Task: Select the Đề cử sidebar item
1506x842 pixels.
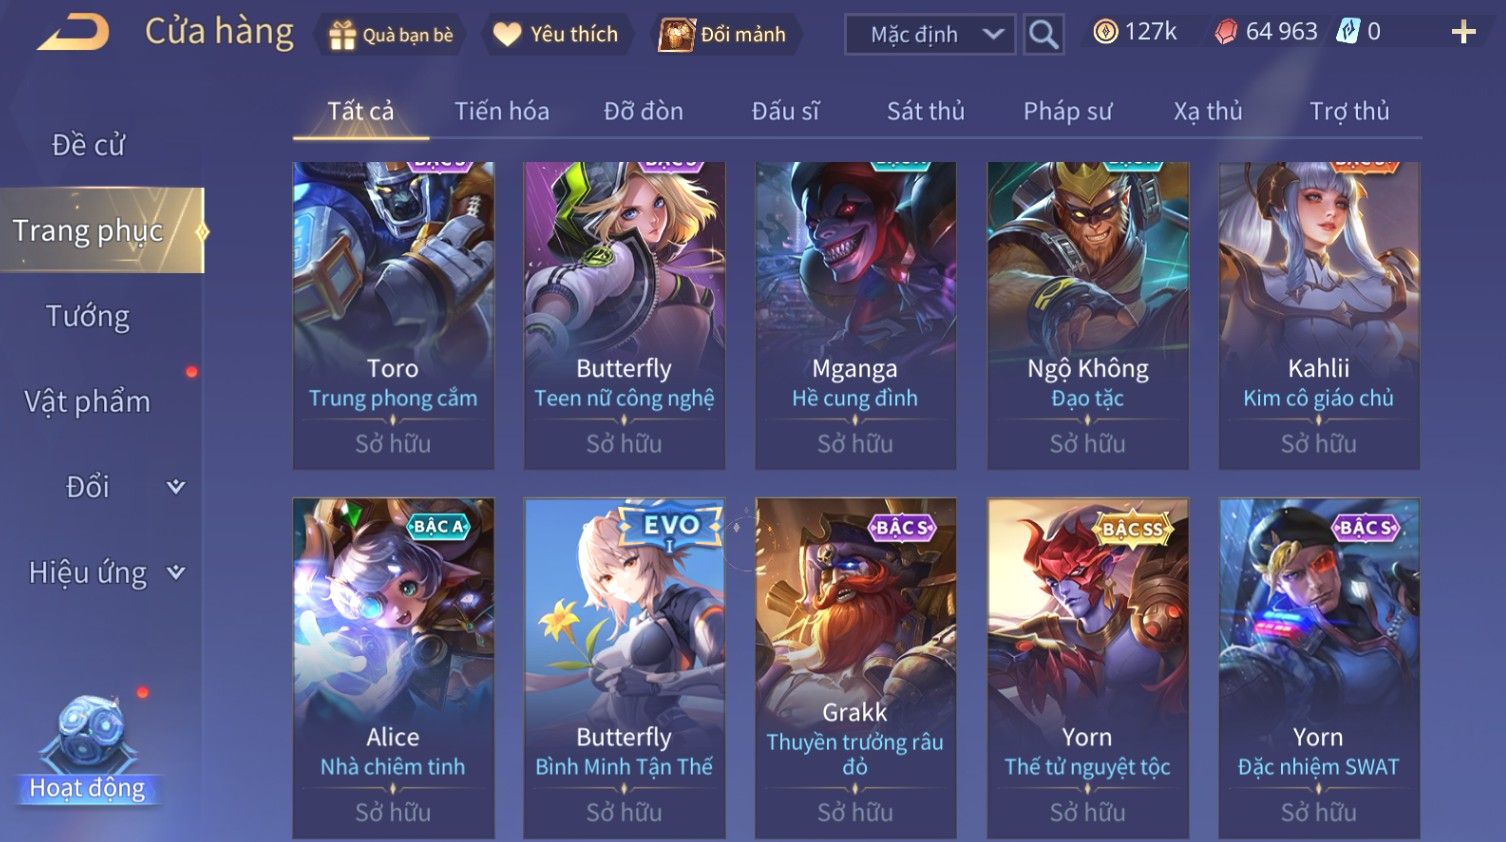Action: click(88, 145)
